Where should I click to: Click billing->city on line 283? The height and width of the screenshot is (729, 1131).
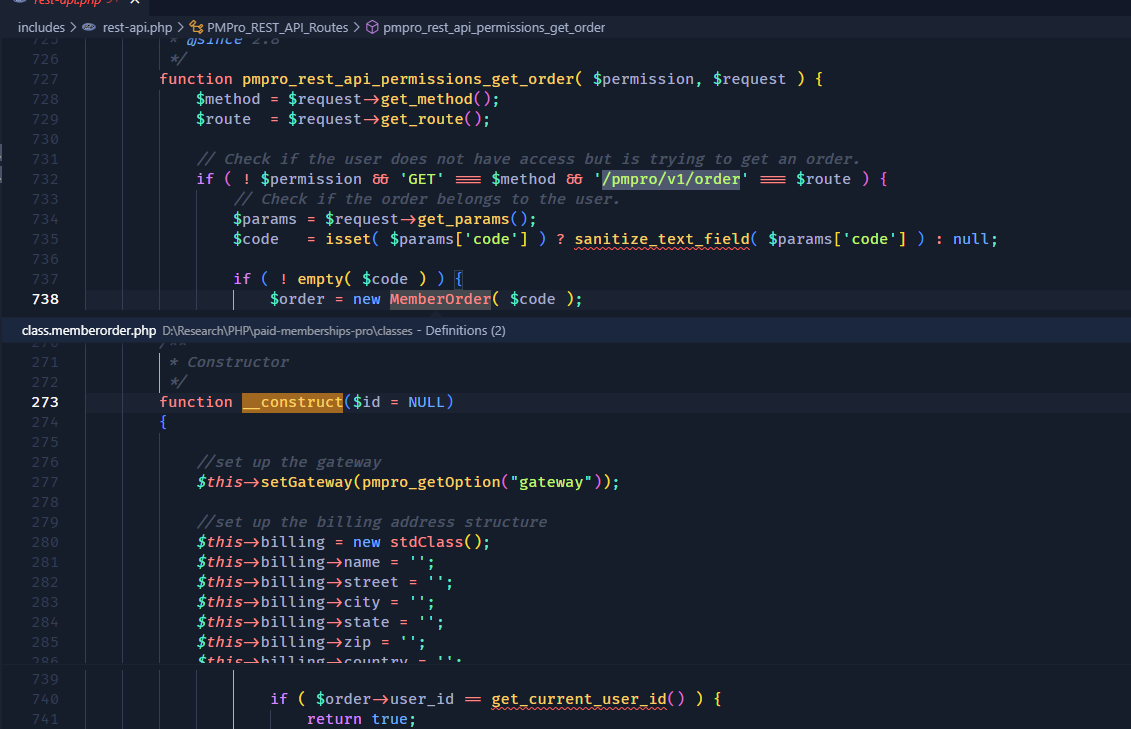coord(320,602)
